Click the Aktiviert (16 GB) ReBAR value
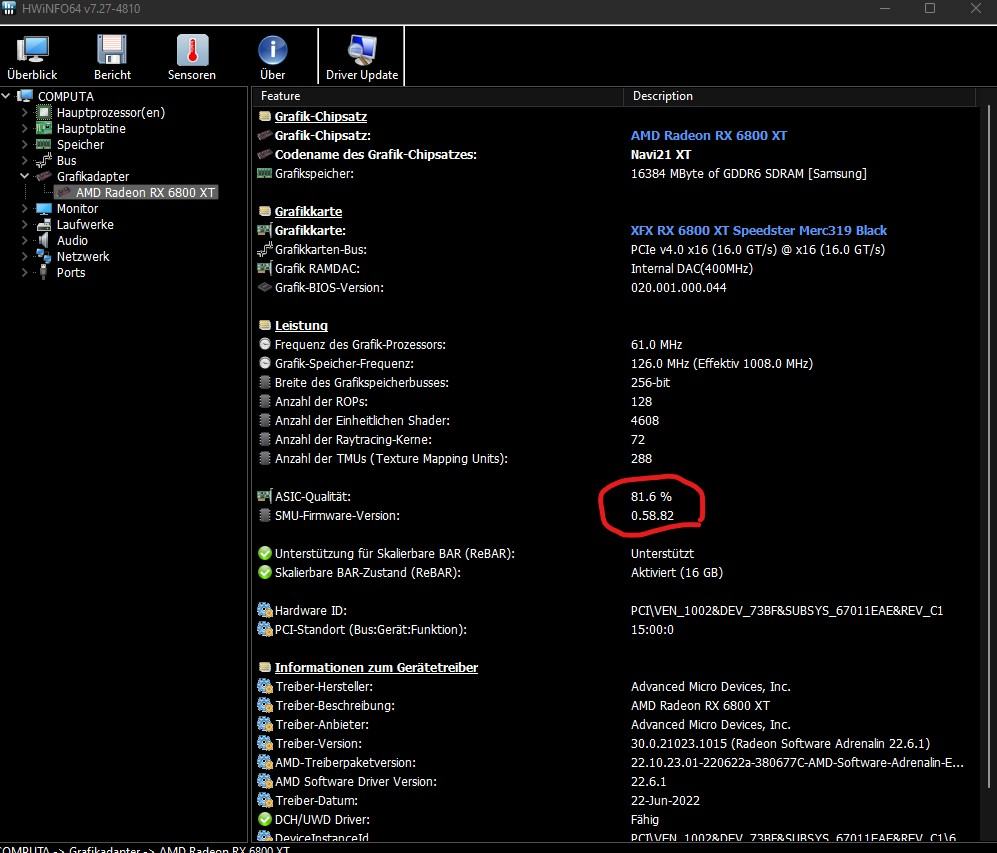 pyautogui.click(x=677, y=573)
